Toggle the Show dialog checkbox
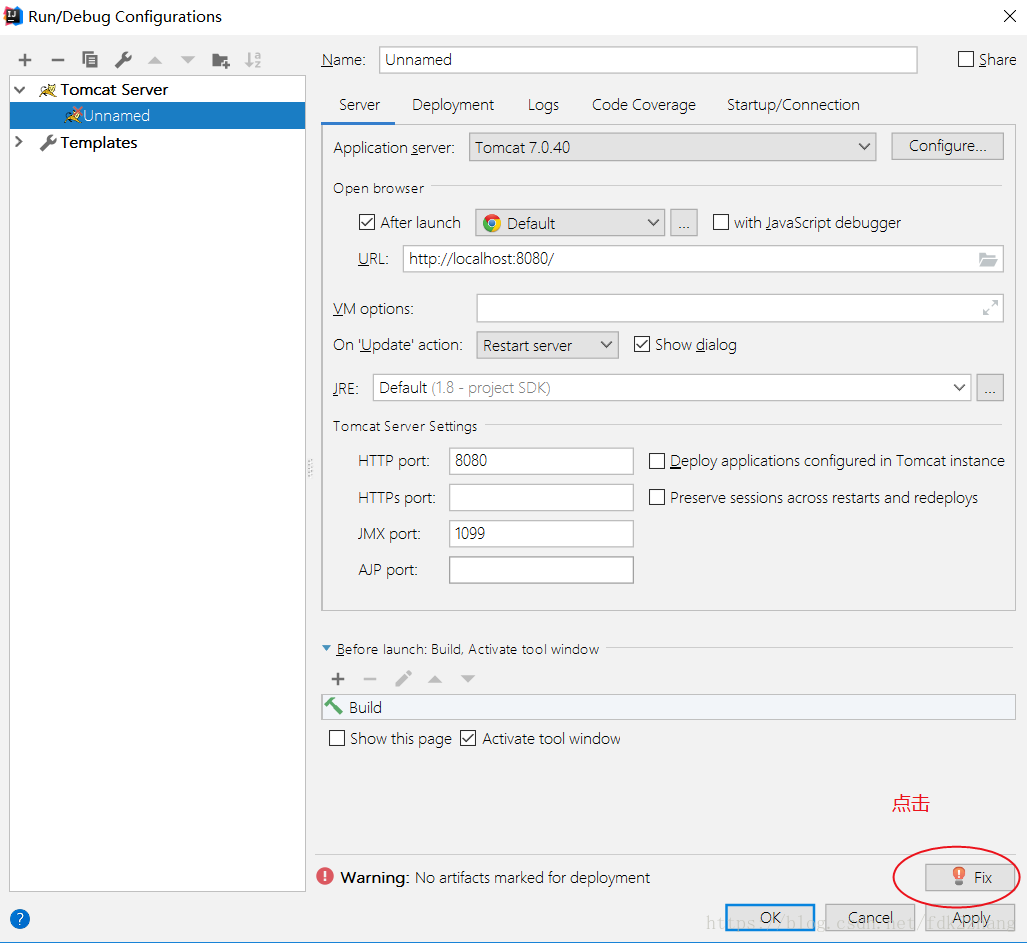 tap(642, 344)
